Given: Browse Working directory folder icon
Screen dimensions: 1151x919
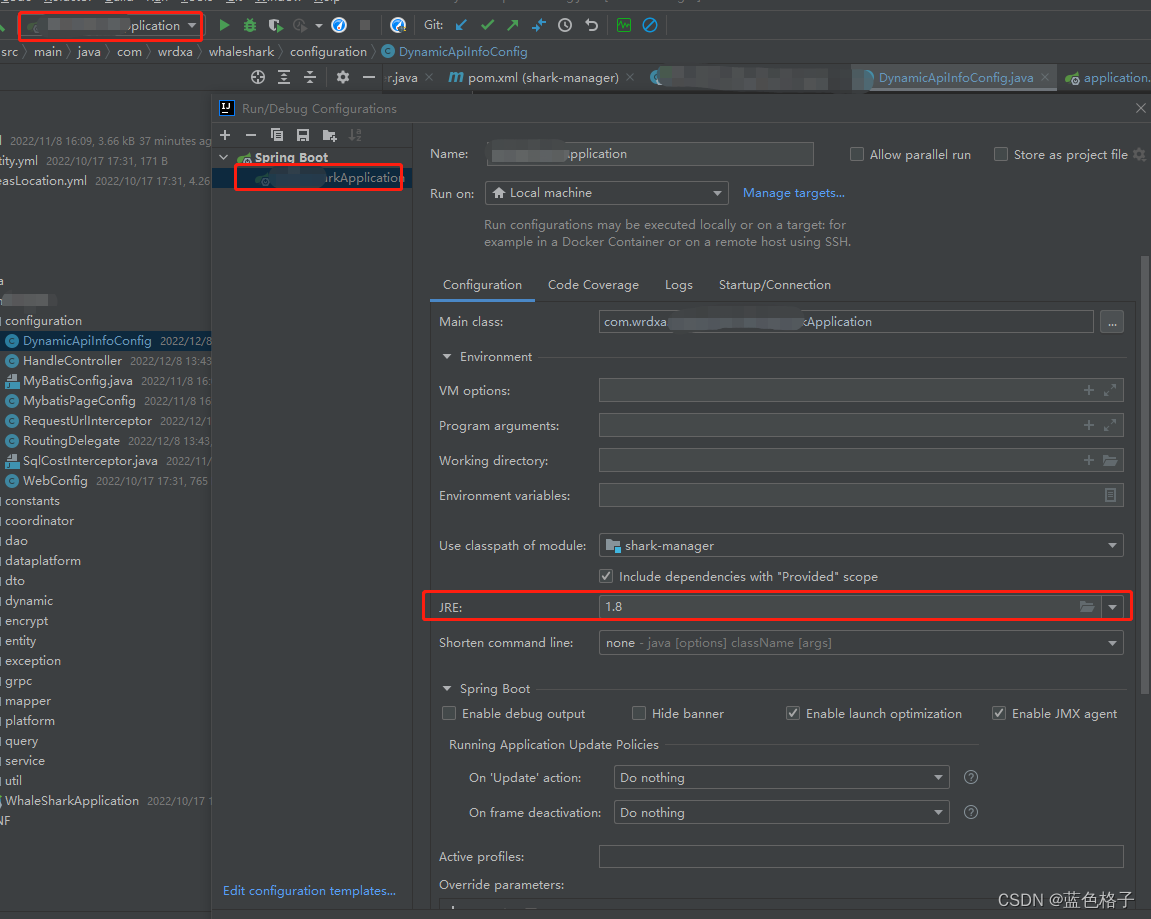Looking at the screenshot, I should click(x=1111, y=460).
